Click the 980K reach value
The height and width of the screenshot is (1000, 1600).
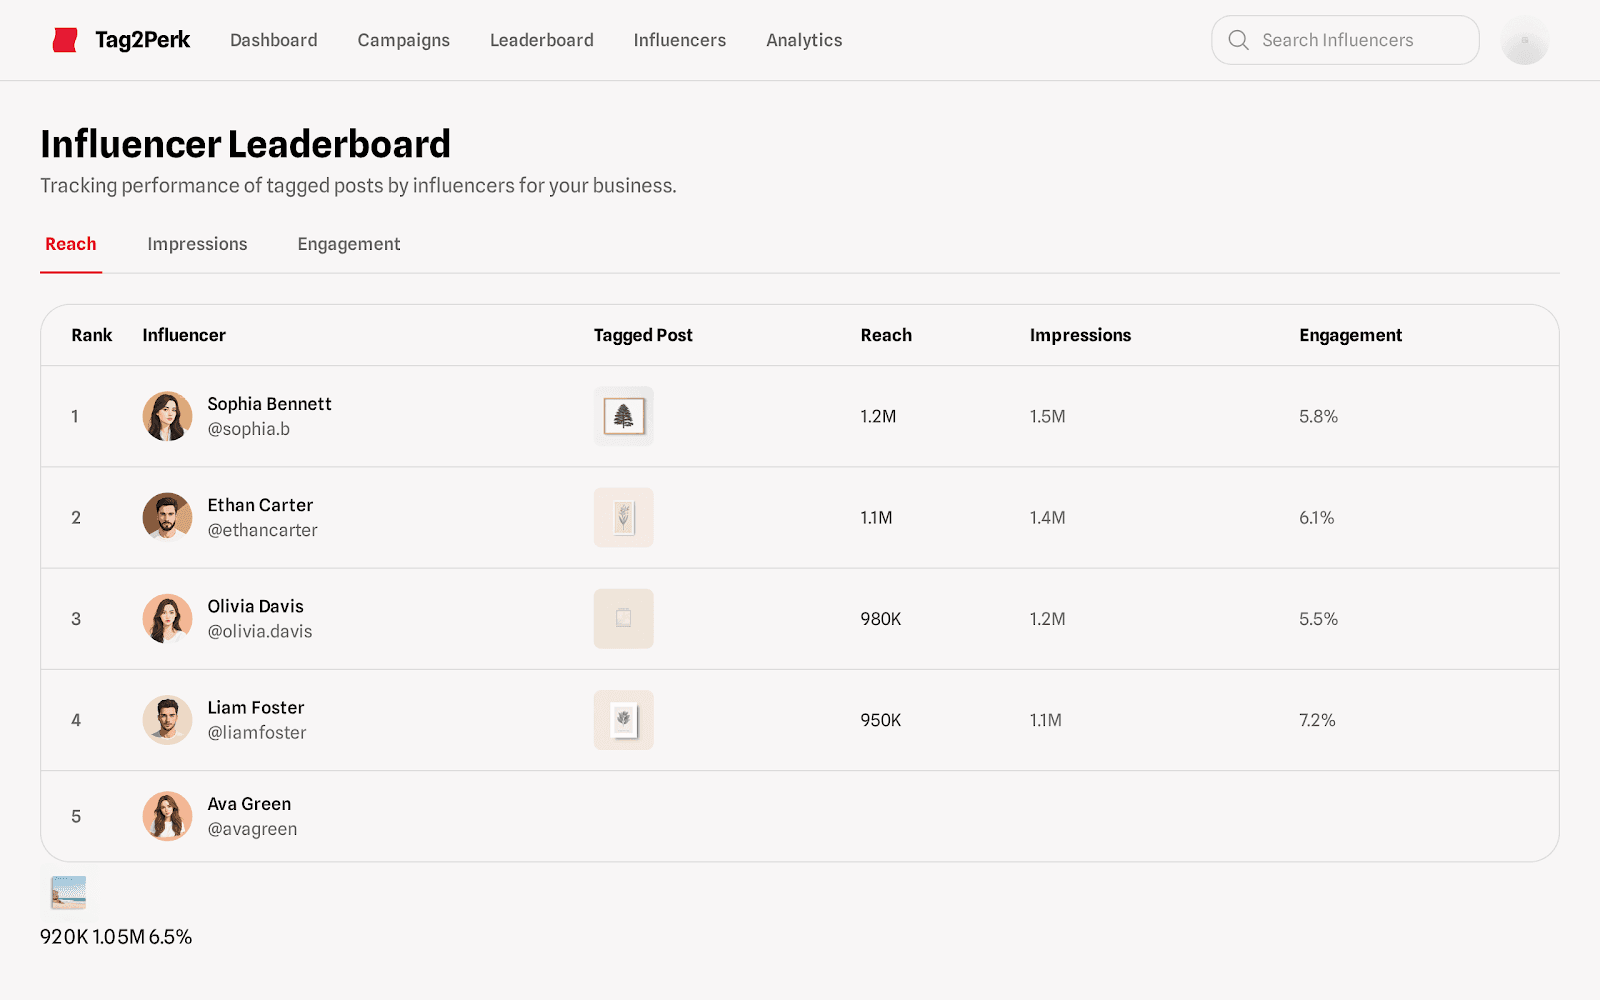(x=881, y=619)
